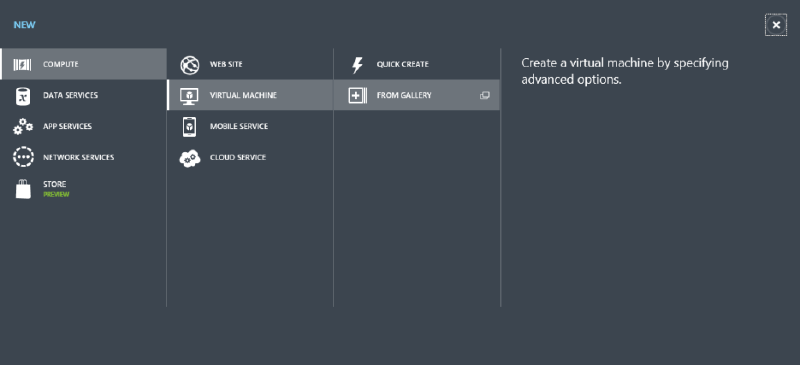800x365 pixels.
Task: Click the App Services gears icon
Action: point(23,127)
